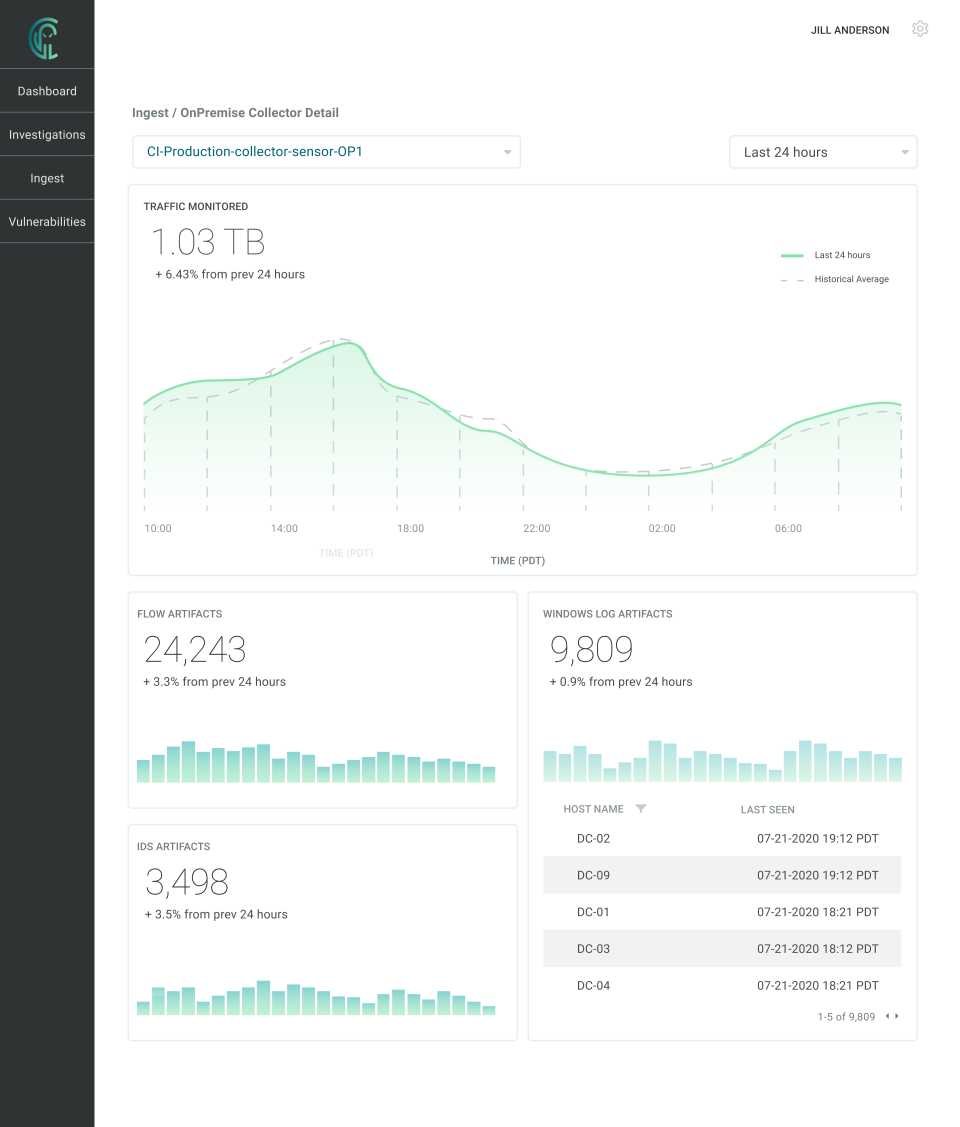Click the next page arrow in host table
The image size is (960, 1127).
[896, 1016]
